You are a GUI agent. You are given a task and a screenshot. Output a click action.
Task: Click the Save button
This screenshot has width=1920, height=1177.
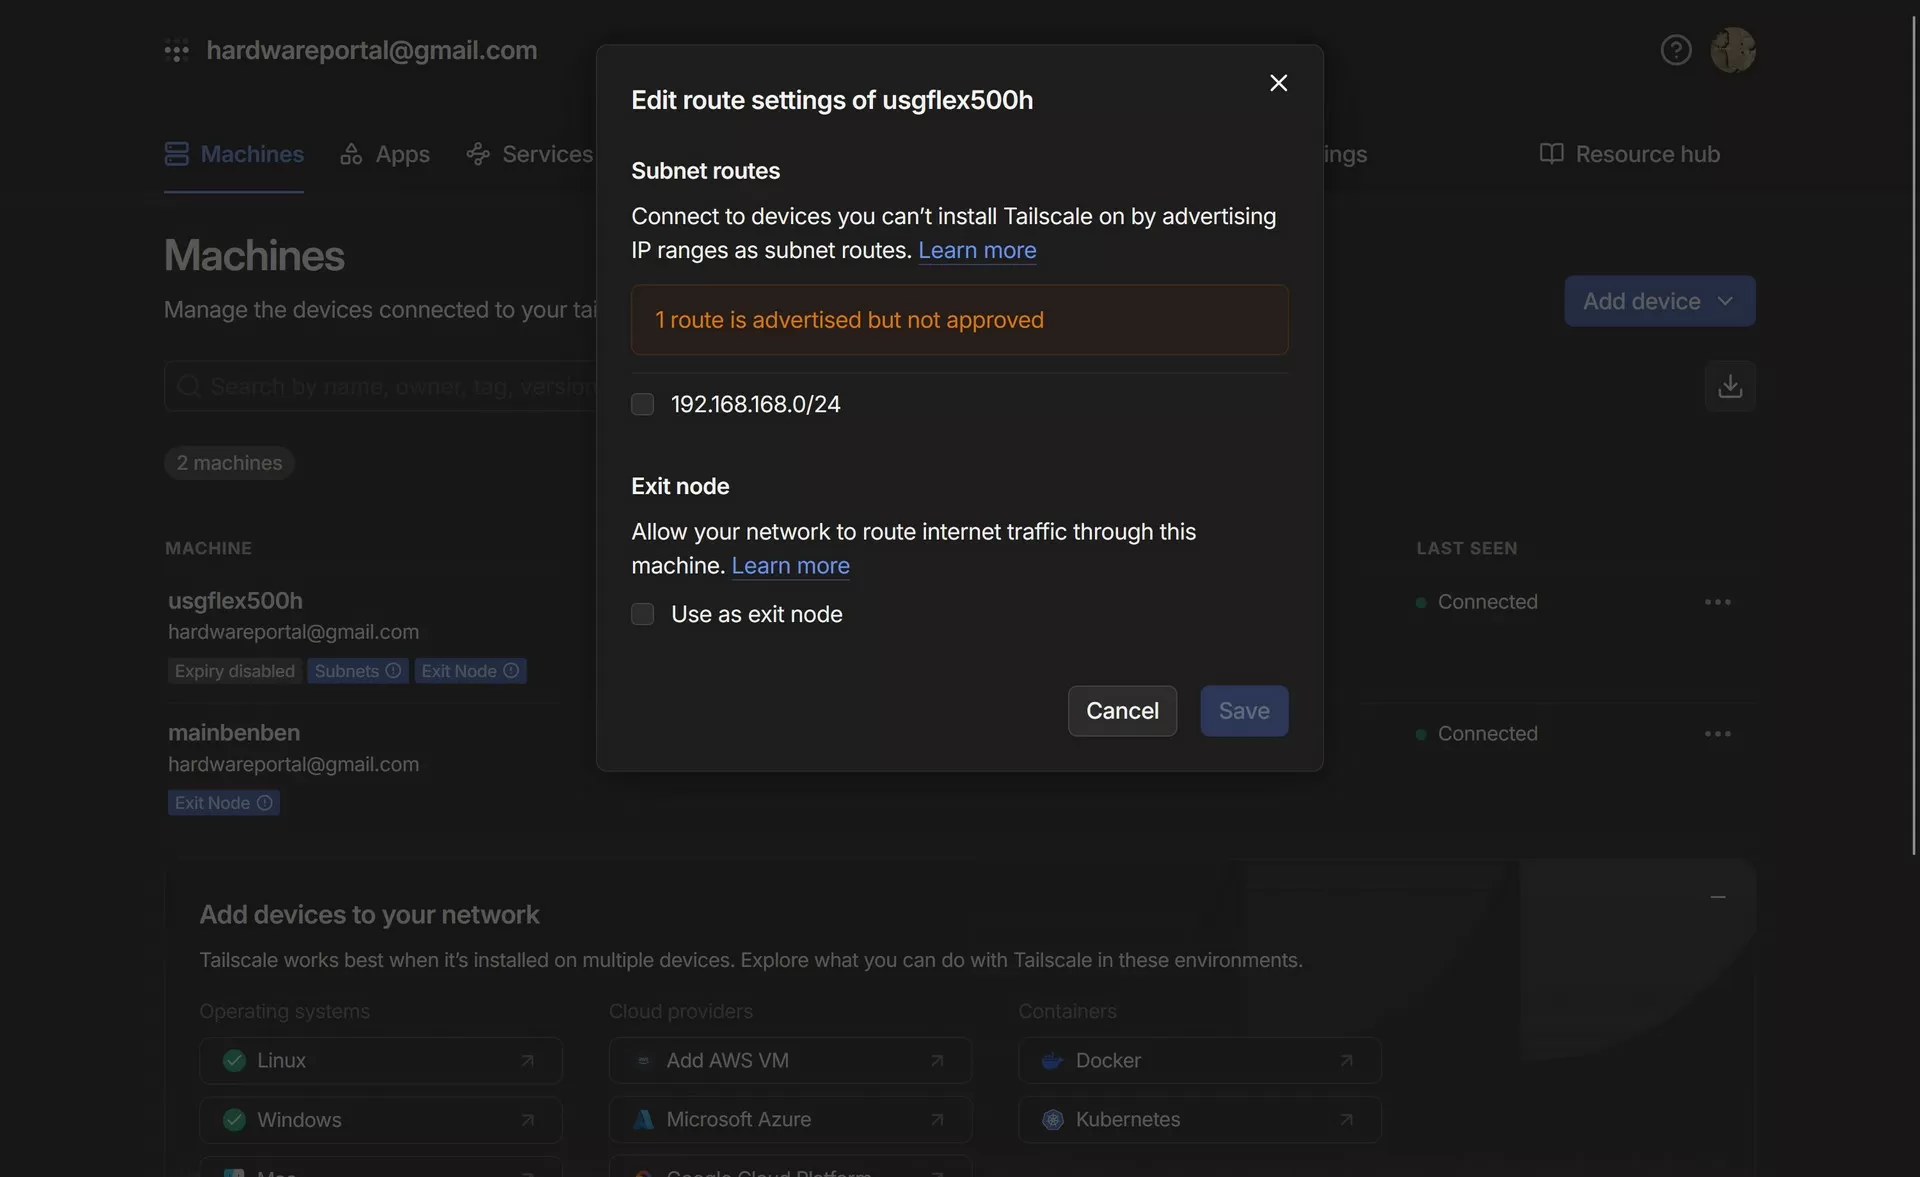point(1244,711)
